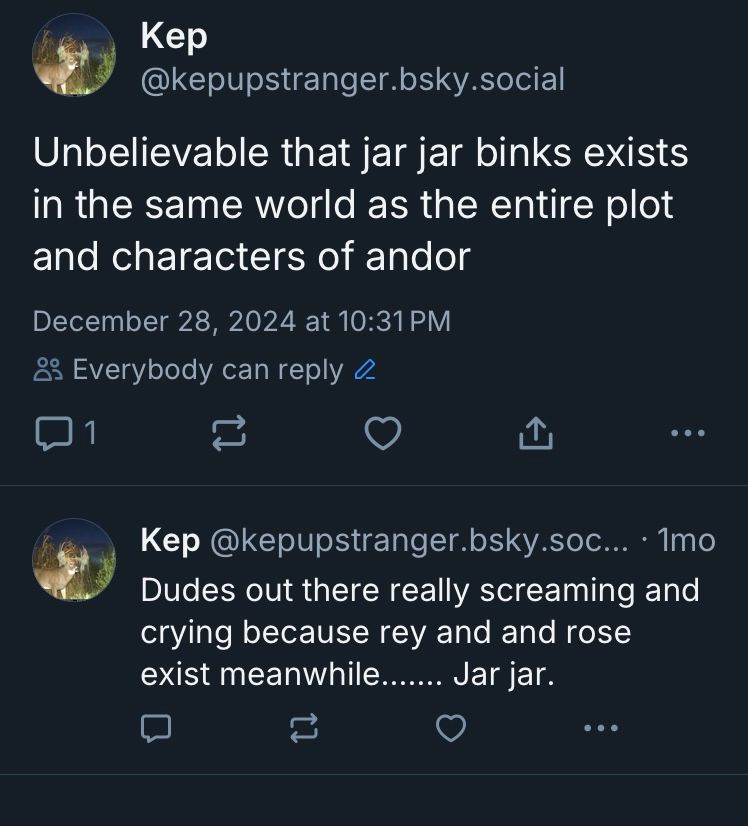Screen dimensions: 748x826
Task: Edit reply settings pencil icon
Action: [x=365, y=370]
